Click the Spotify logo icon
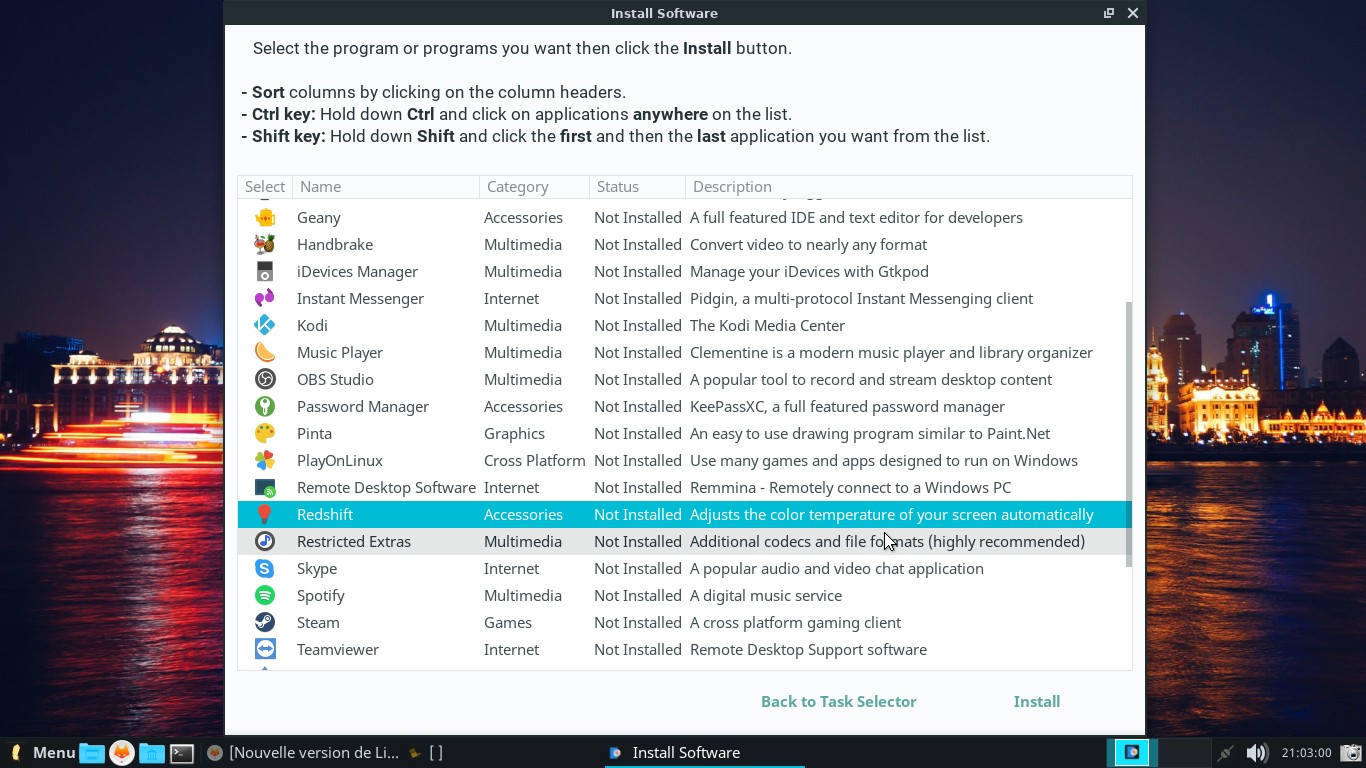 click(265, 596)
